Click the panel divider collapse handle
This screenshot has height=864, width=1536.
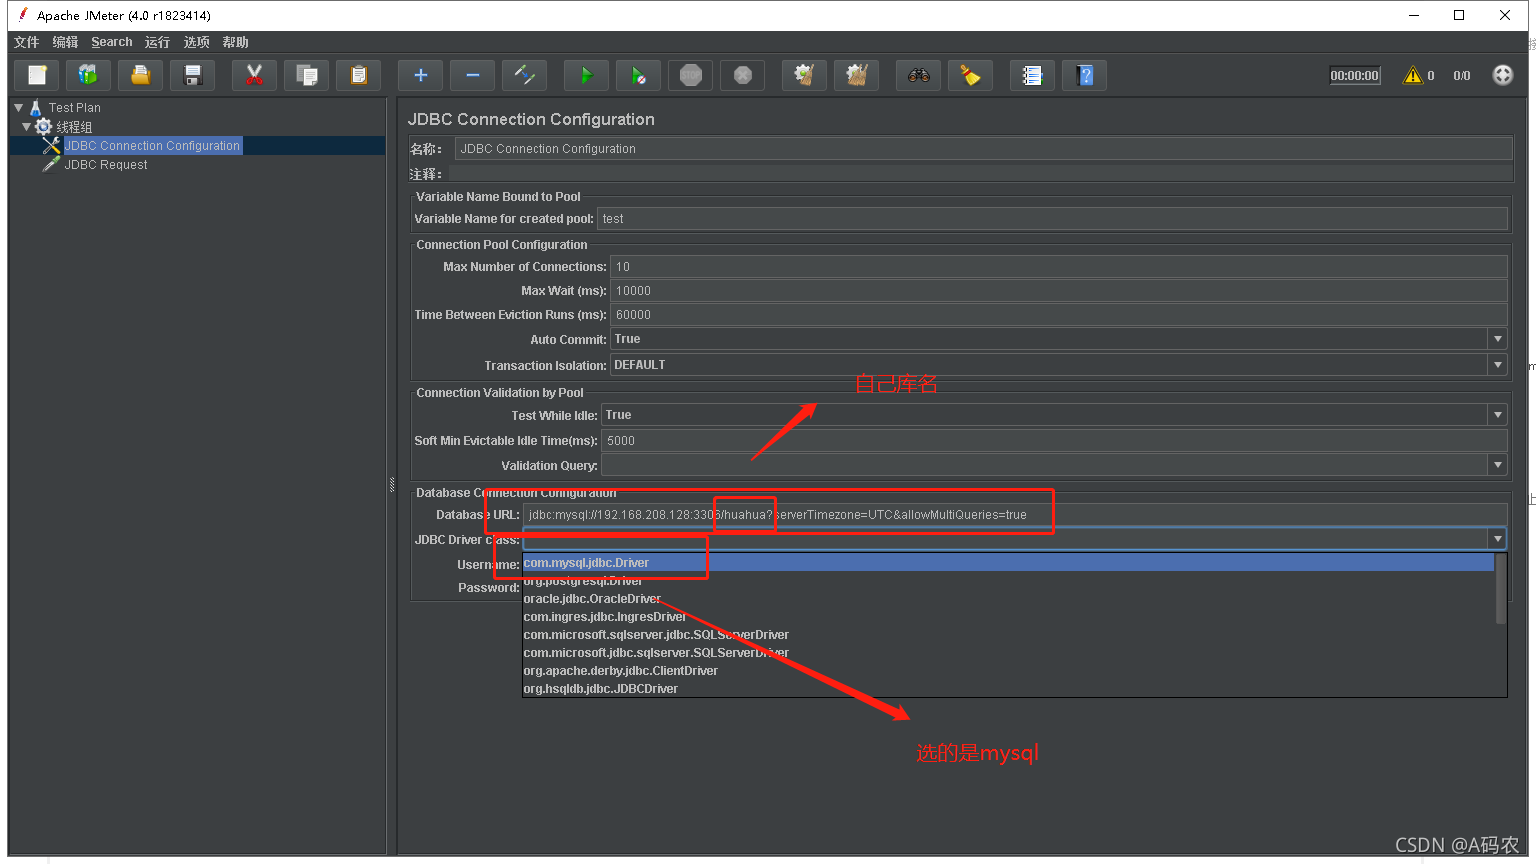click(392, 485)
